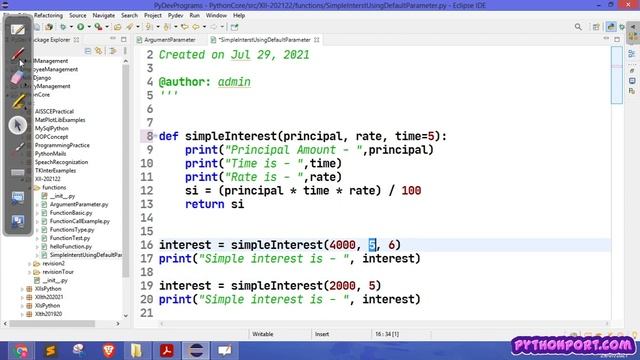
Task: Open the Outline view icon on right bar
Action: (632, 54)
